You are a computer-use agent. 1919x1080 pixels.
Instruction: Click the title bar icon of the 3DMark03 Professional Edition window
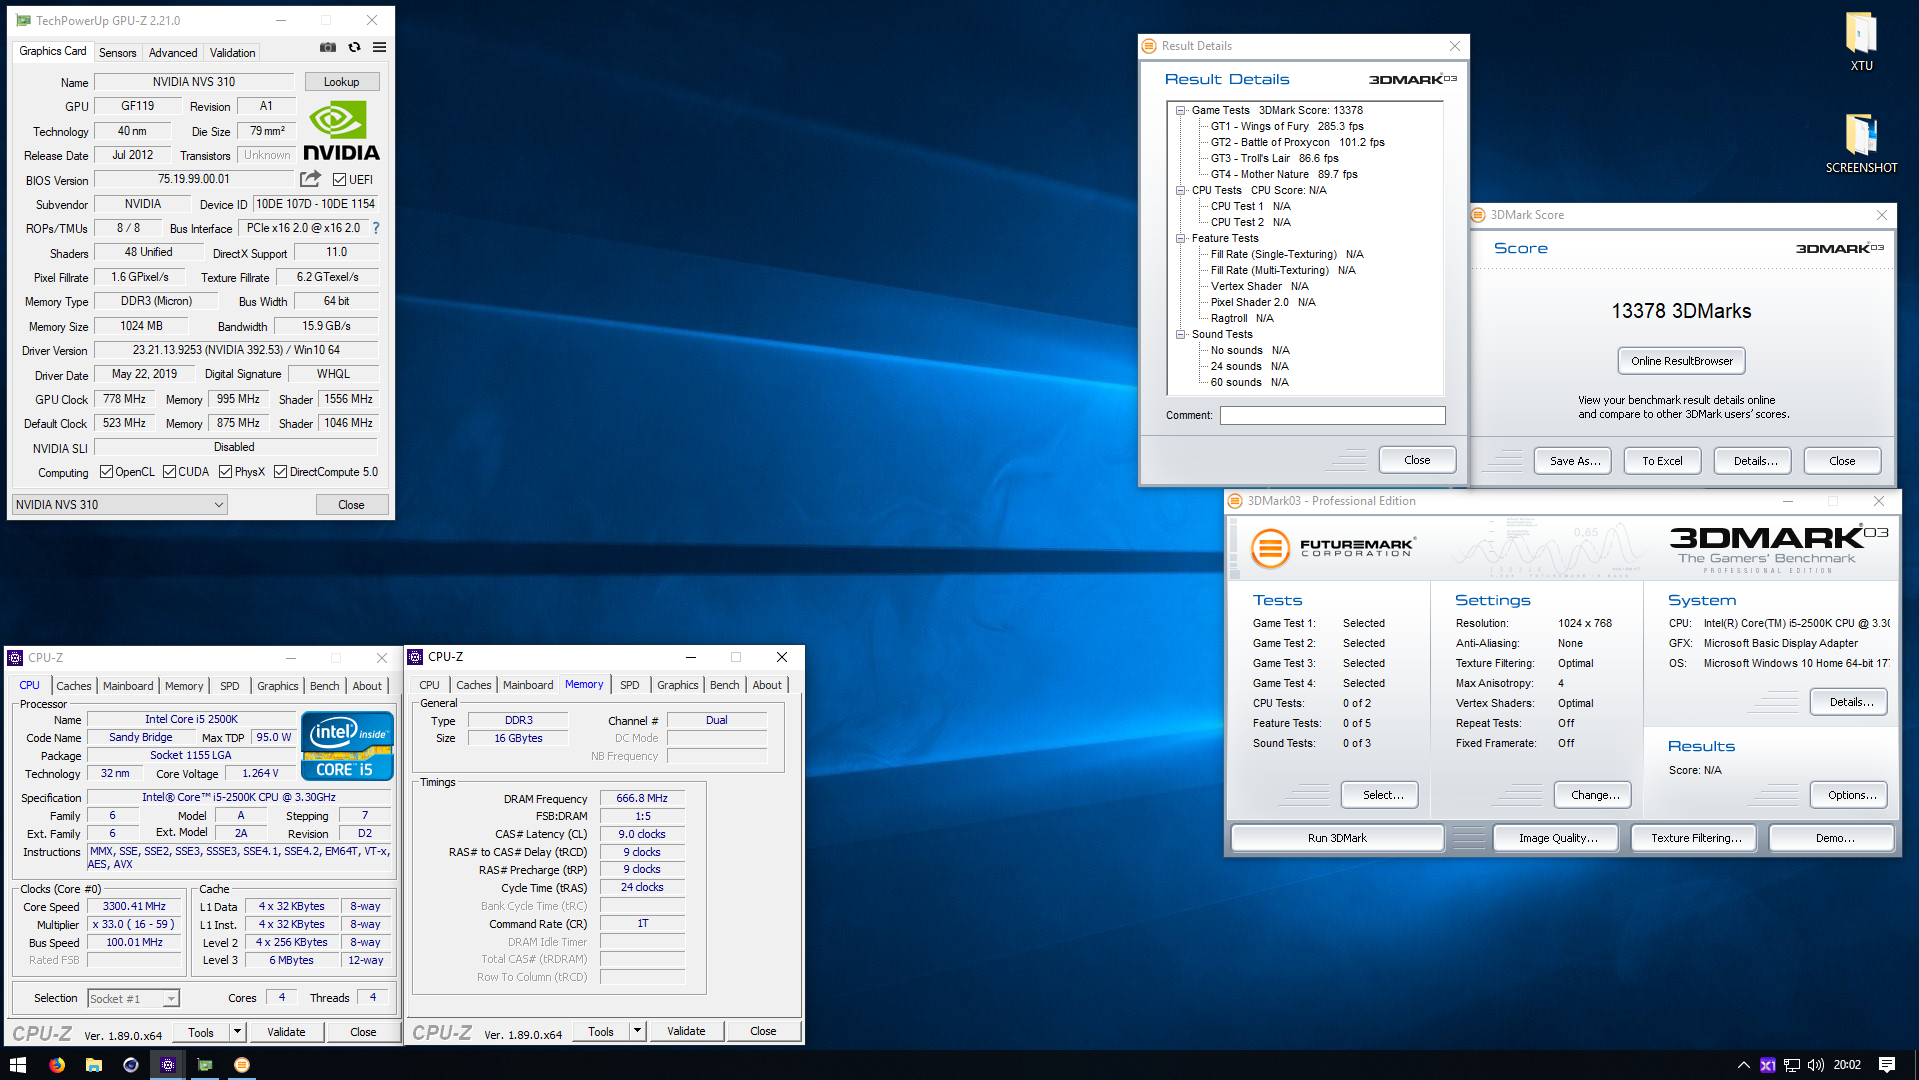click(x=1235, y=501)
